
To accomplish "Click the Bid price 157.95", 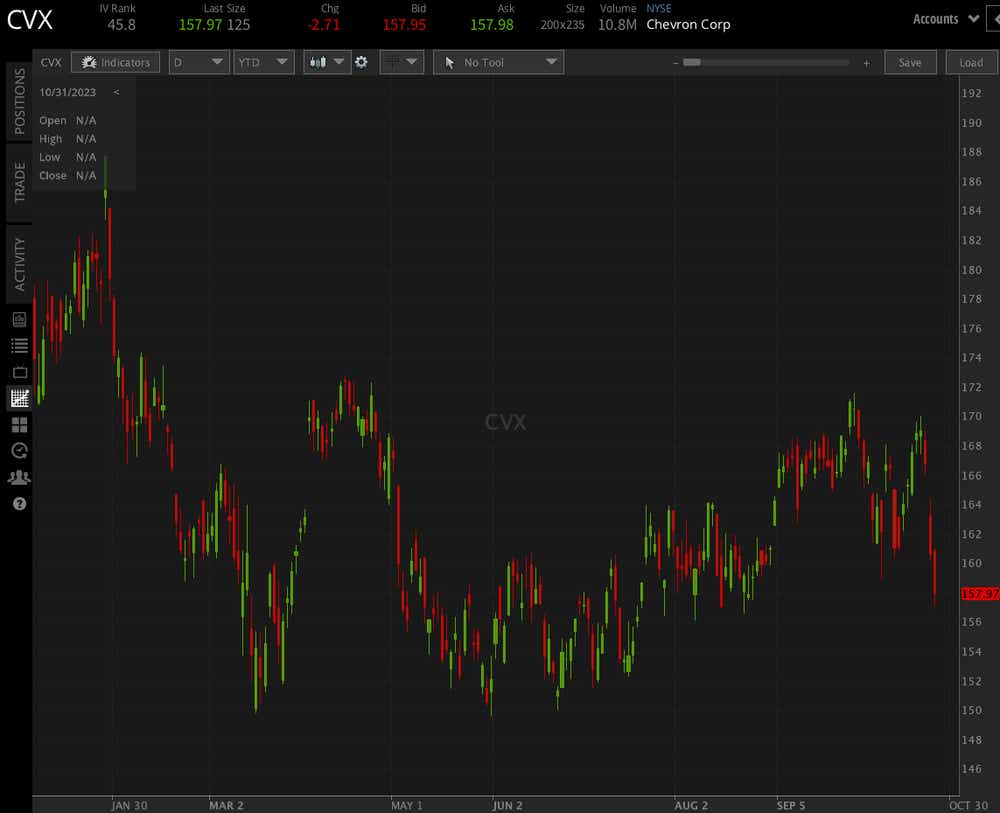I will tap(404, 25).
